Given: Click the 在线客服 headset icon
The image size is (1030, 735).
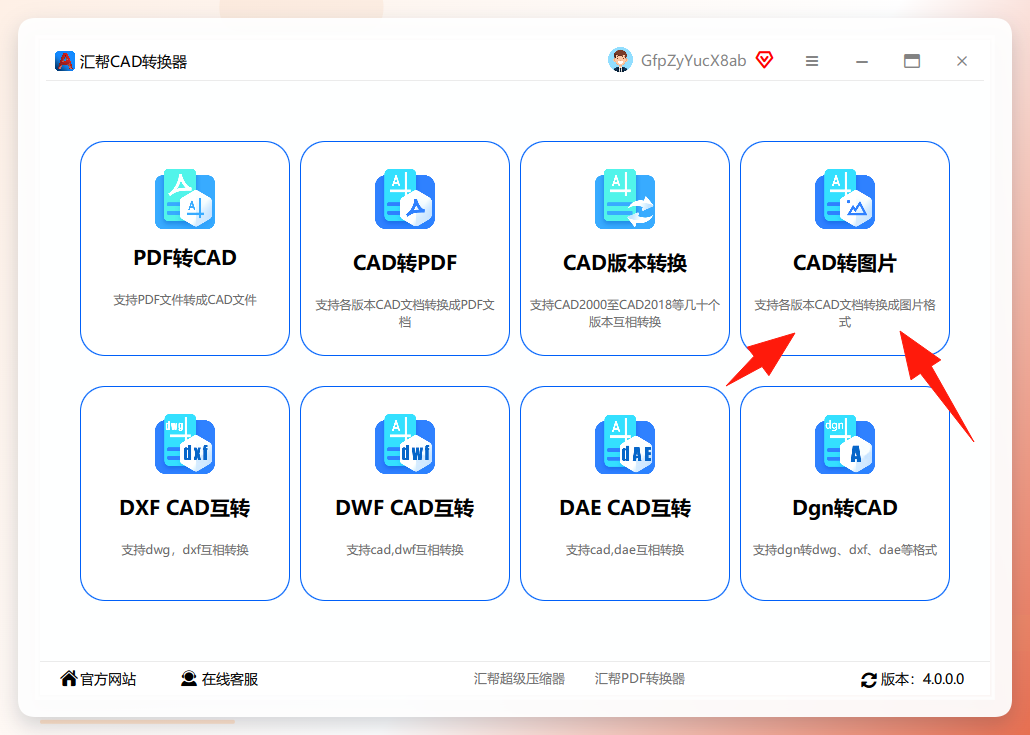Looking at the screenshot, I should (189, 678).
